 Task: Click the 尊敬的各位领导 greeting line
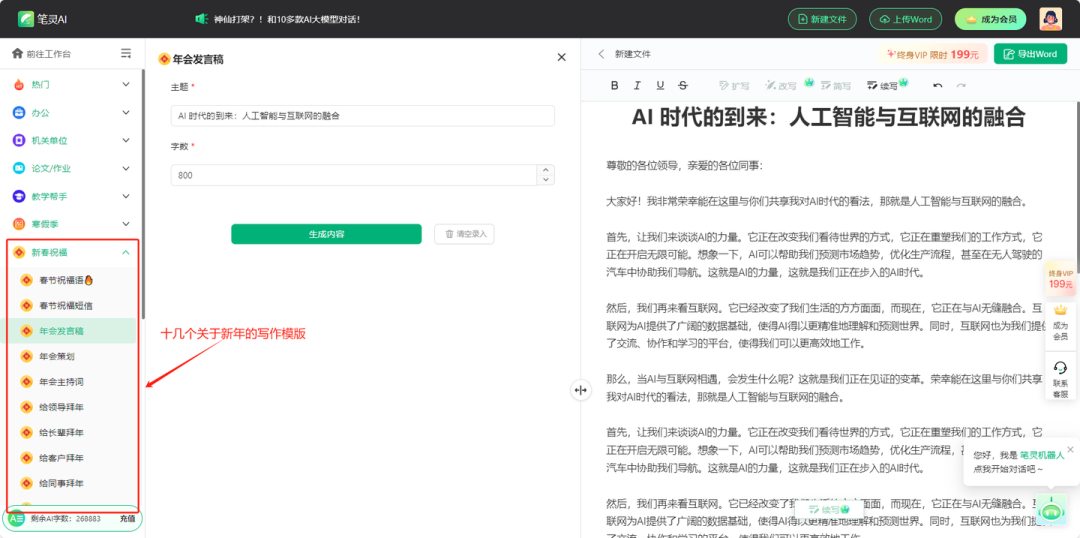click(684, 166)
